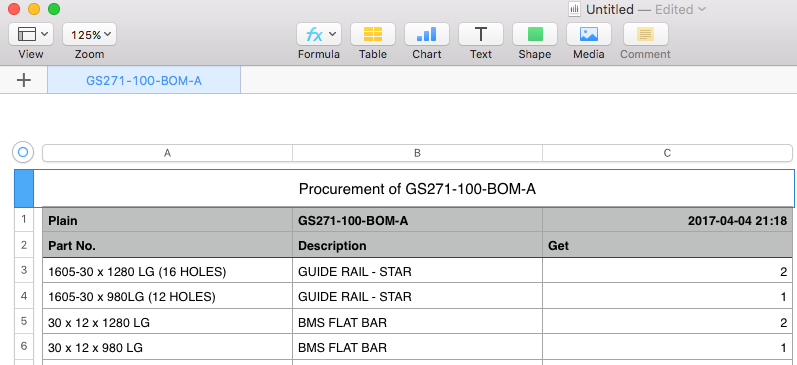Select GUIDE RAIL - STAR cell in row 4
The height and width of the screenshot is (365, 797).
[417, 296]
